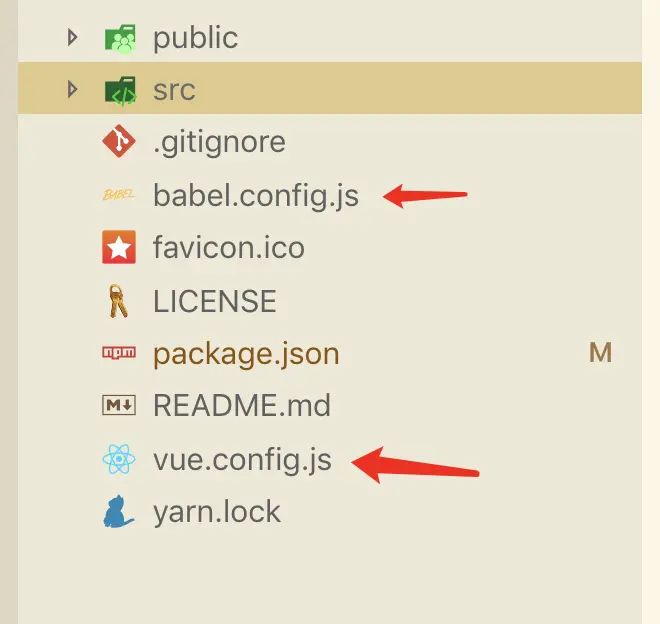Expand the public folder arrow
Image resolution: width=660 pixels, height=624 pixels.
[71, 38]
